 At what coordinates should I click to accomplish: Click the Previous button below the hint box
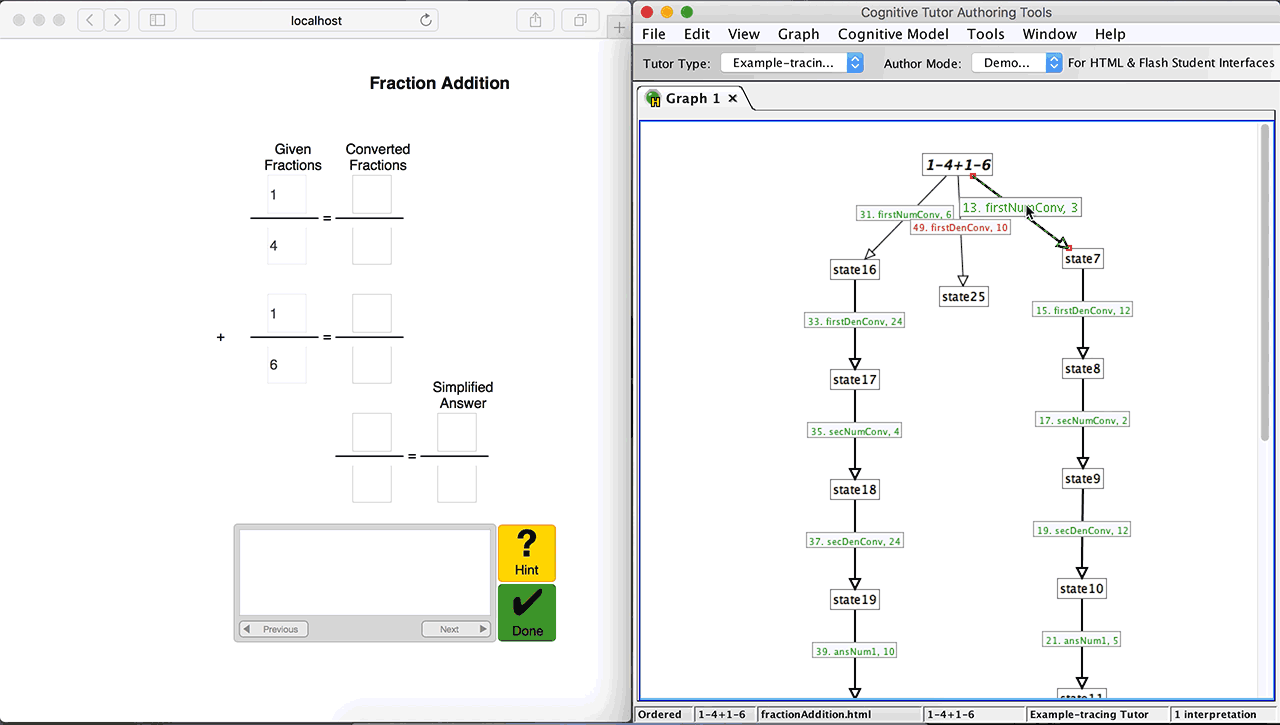272,628
